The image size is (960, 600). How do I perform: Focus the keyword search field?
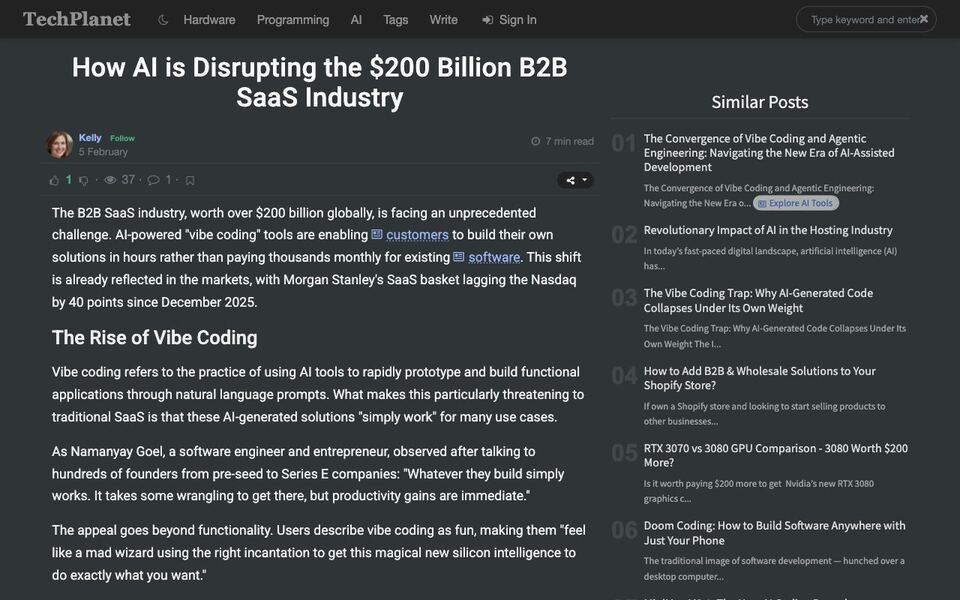(864, 20)
